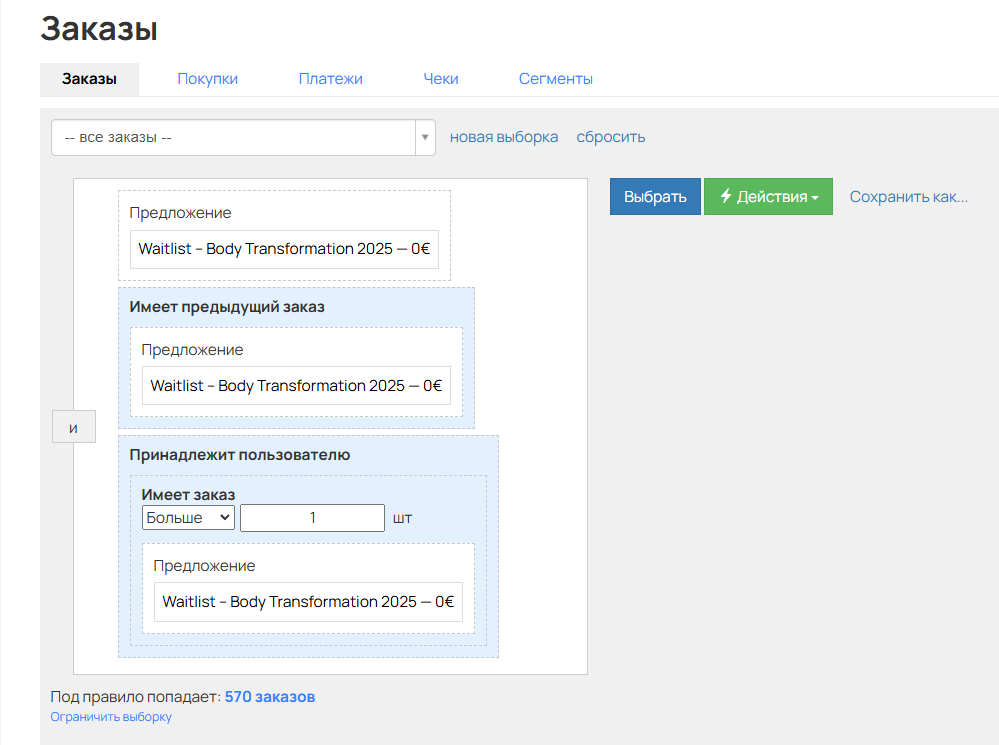Image resolution: width=999 pixels, height=745 pixels.
Task: Go to the Чеки tab
Action: point(440,79)
